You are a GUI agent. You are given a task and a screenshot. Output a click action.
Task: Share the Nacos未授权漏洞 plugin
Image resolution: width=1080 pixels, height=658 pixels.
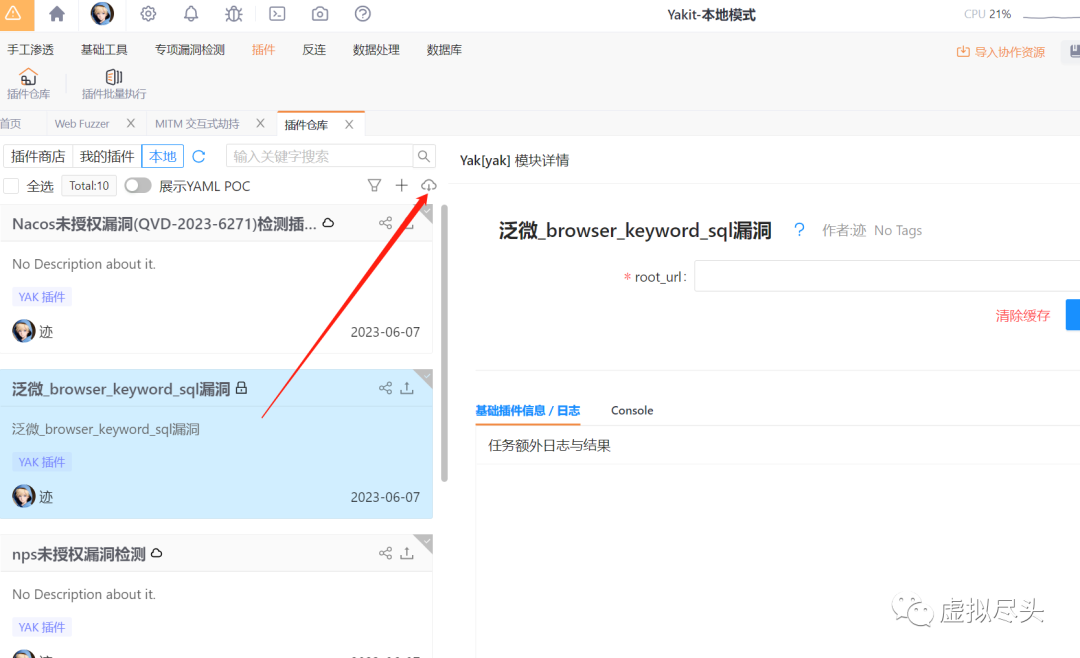pyautogui.click(x=385, y=223)
